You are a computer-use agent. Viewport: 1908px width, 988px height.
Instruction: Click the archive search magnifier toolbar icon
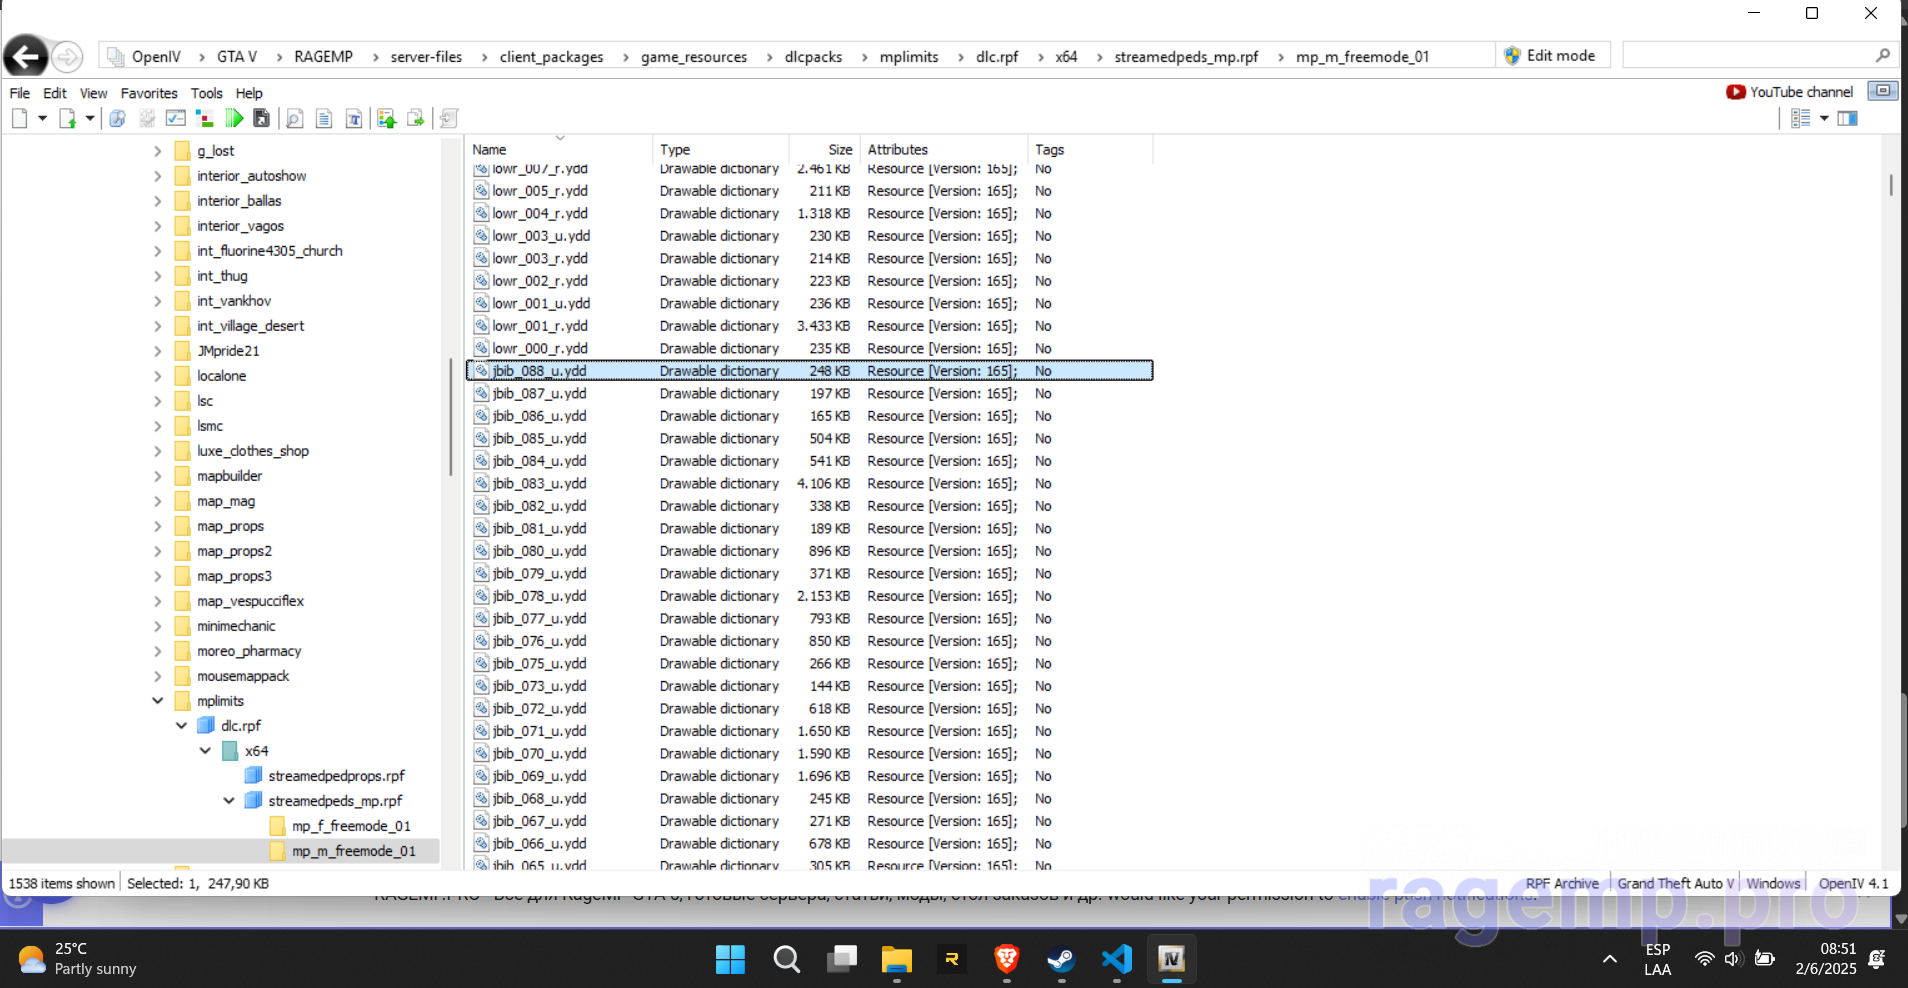coord(117,119)
